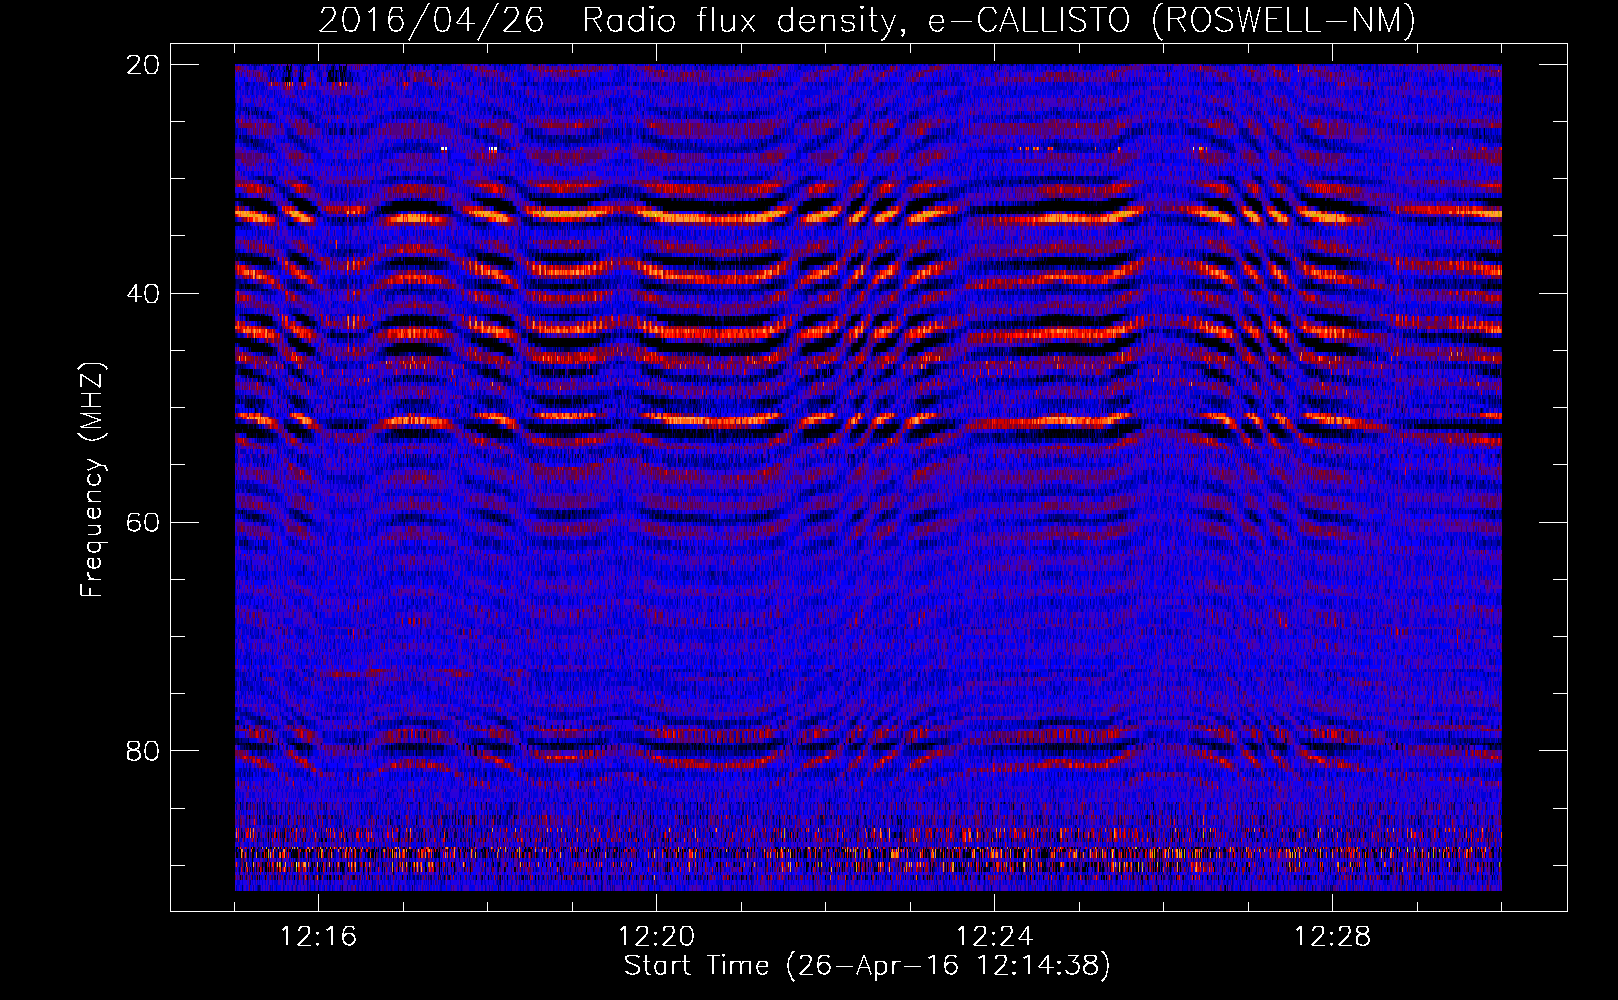1618x1000 pixels.
Task: Click the '80' frequency tick label
Action: pyautogui.click(x=143, y=751)
